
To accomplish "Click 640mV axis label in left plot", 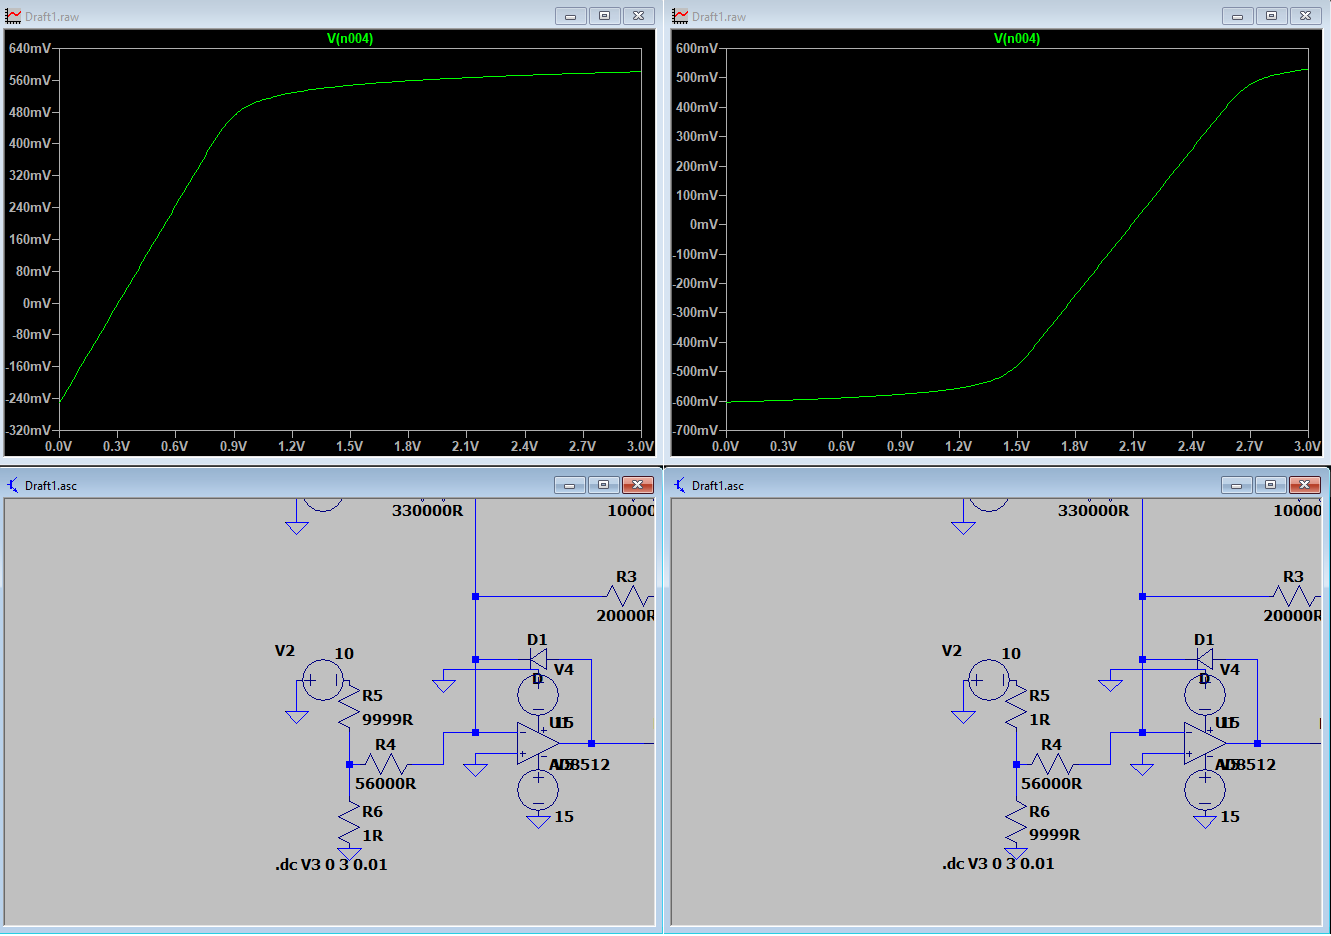I will click(x=30, y=48).
